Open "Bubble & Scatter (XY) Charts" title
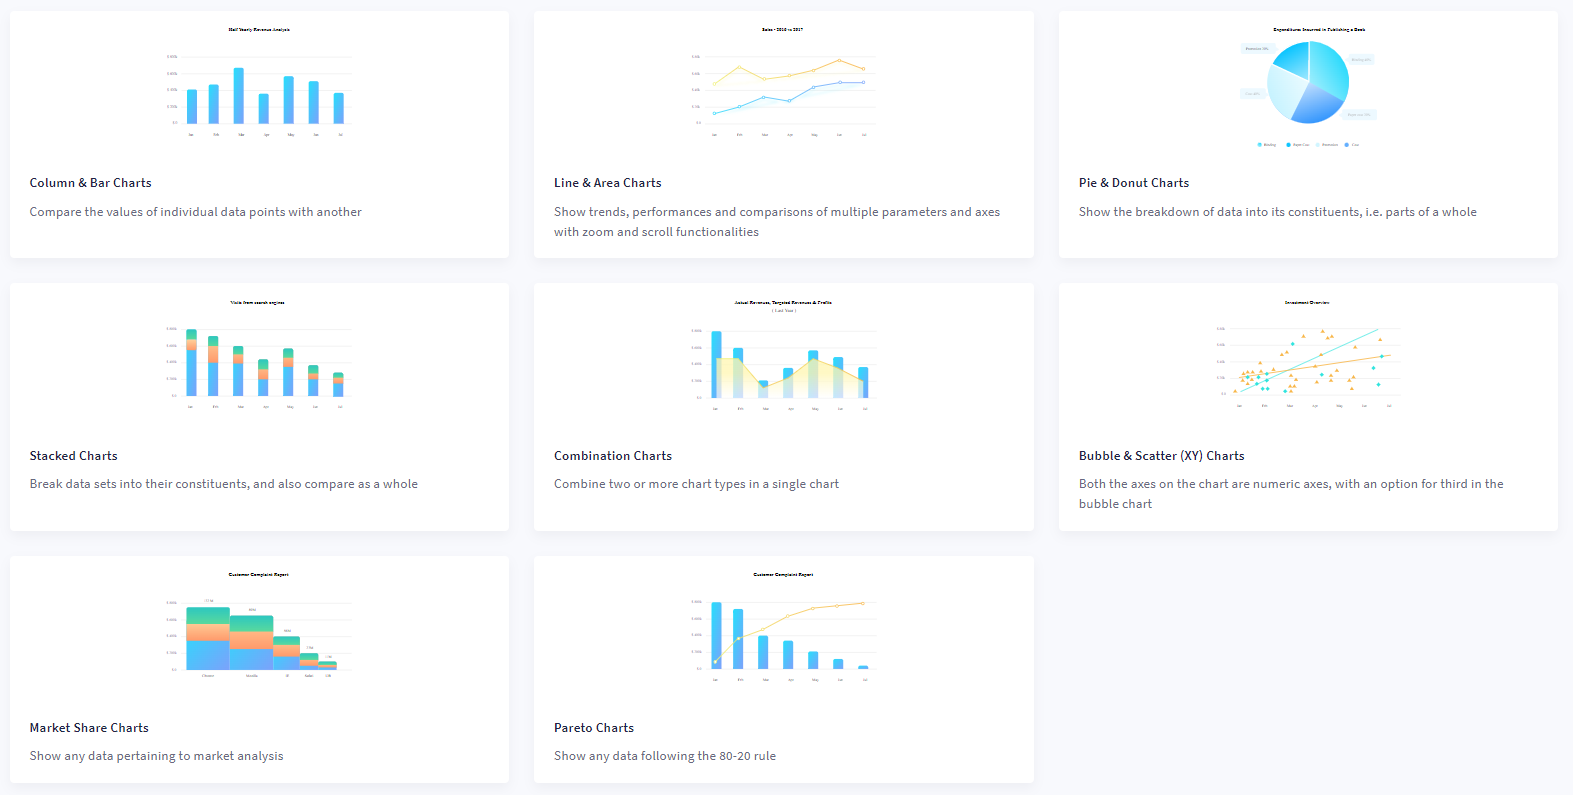The width and height of the screenshot is (1573, 795). (1162, 456)
